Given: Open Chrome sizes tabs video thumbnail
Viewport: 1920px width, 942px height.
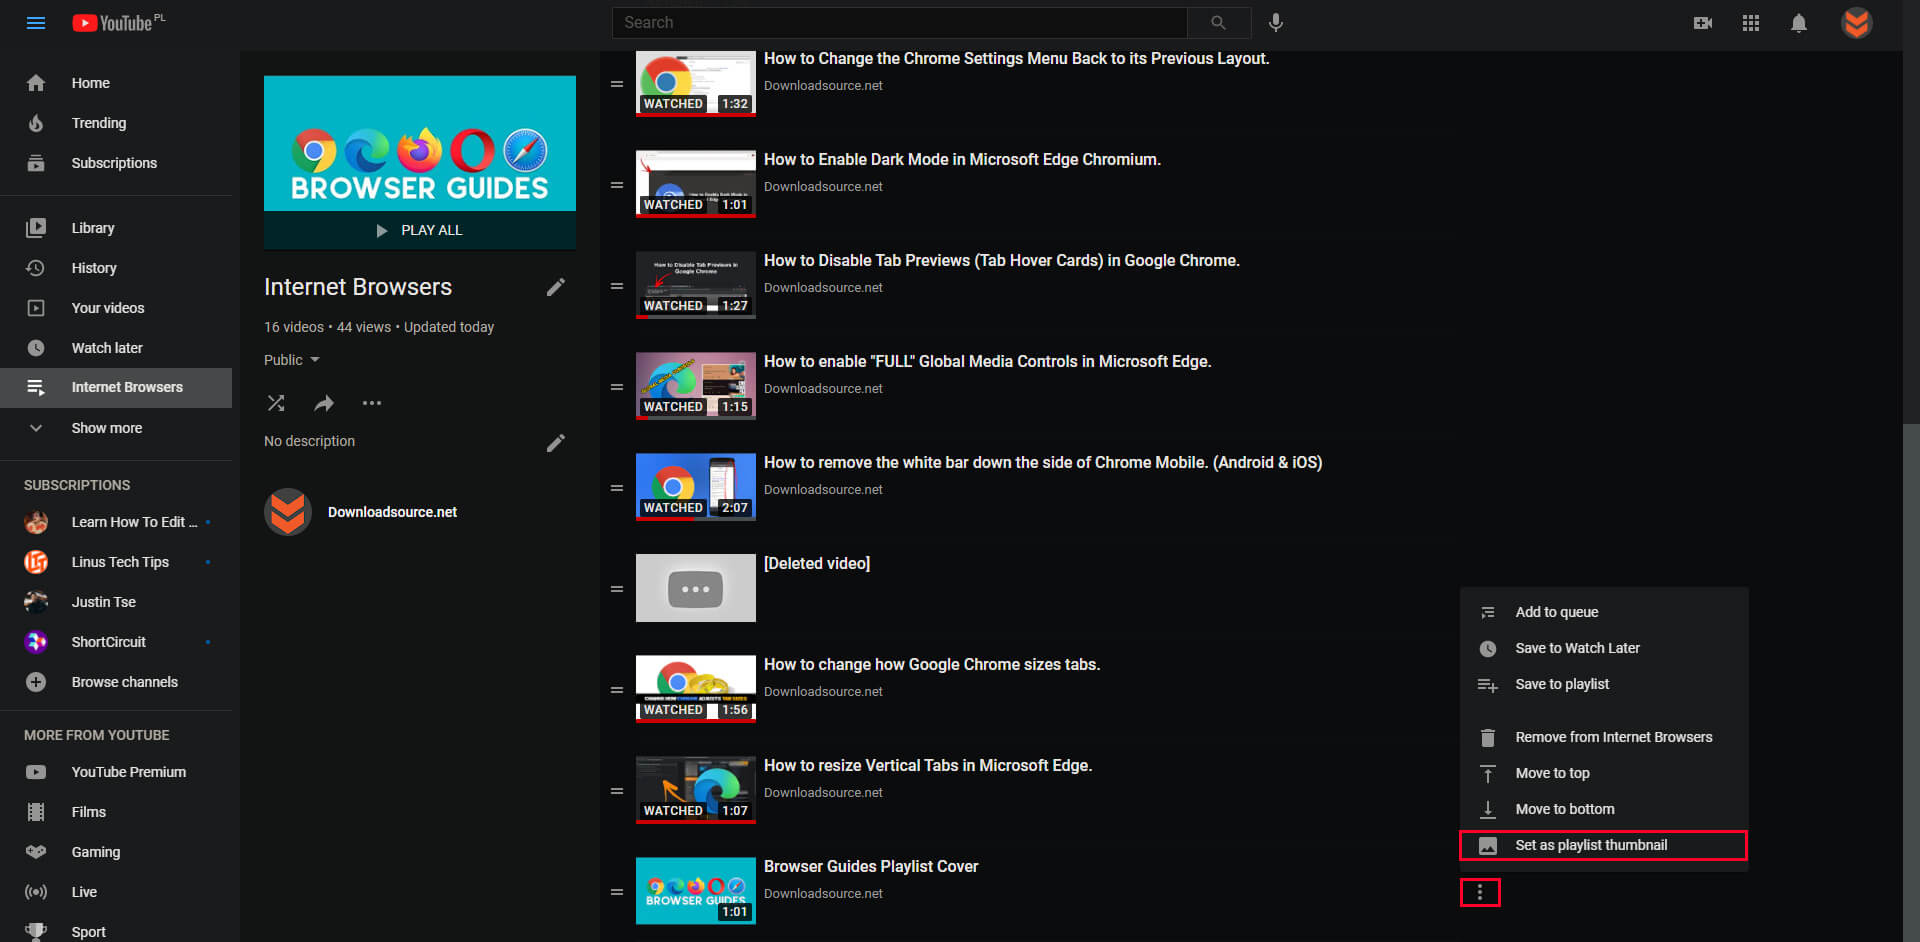Looking at the screenshot, I should [x=696, y=689].
